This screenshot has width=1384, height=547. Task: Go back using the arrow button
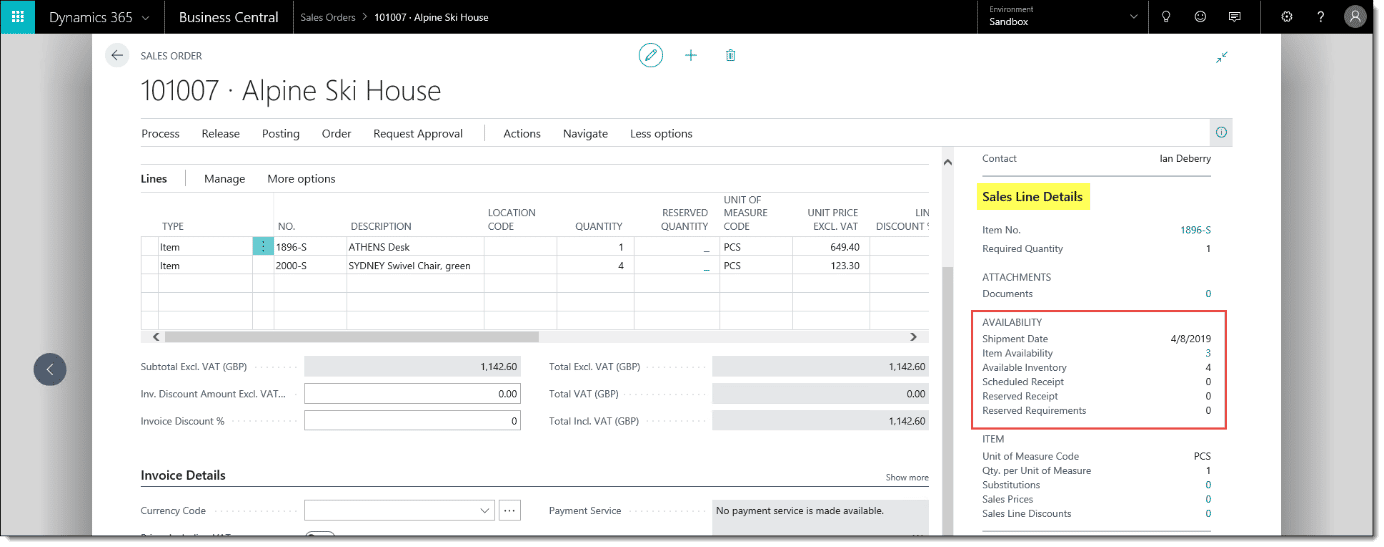click(x=118, y=56)
